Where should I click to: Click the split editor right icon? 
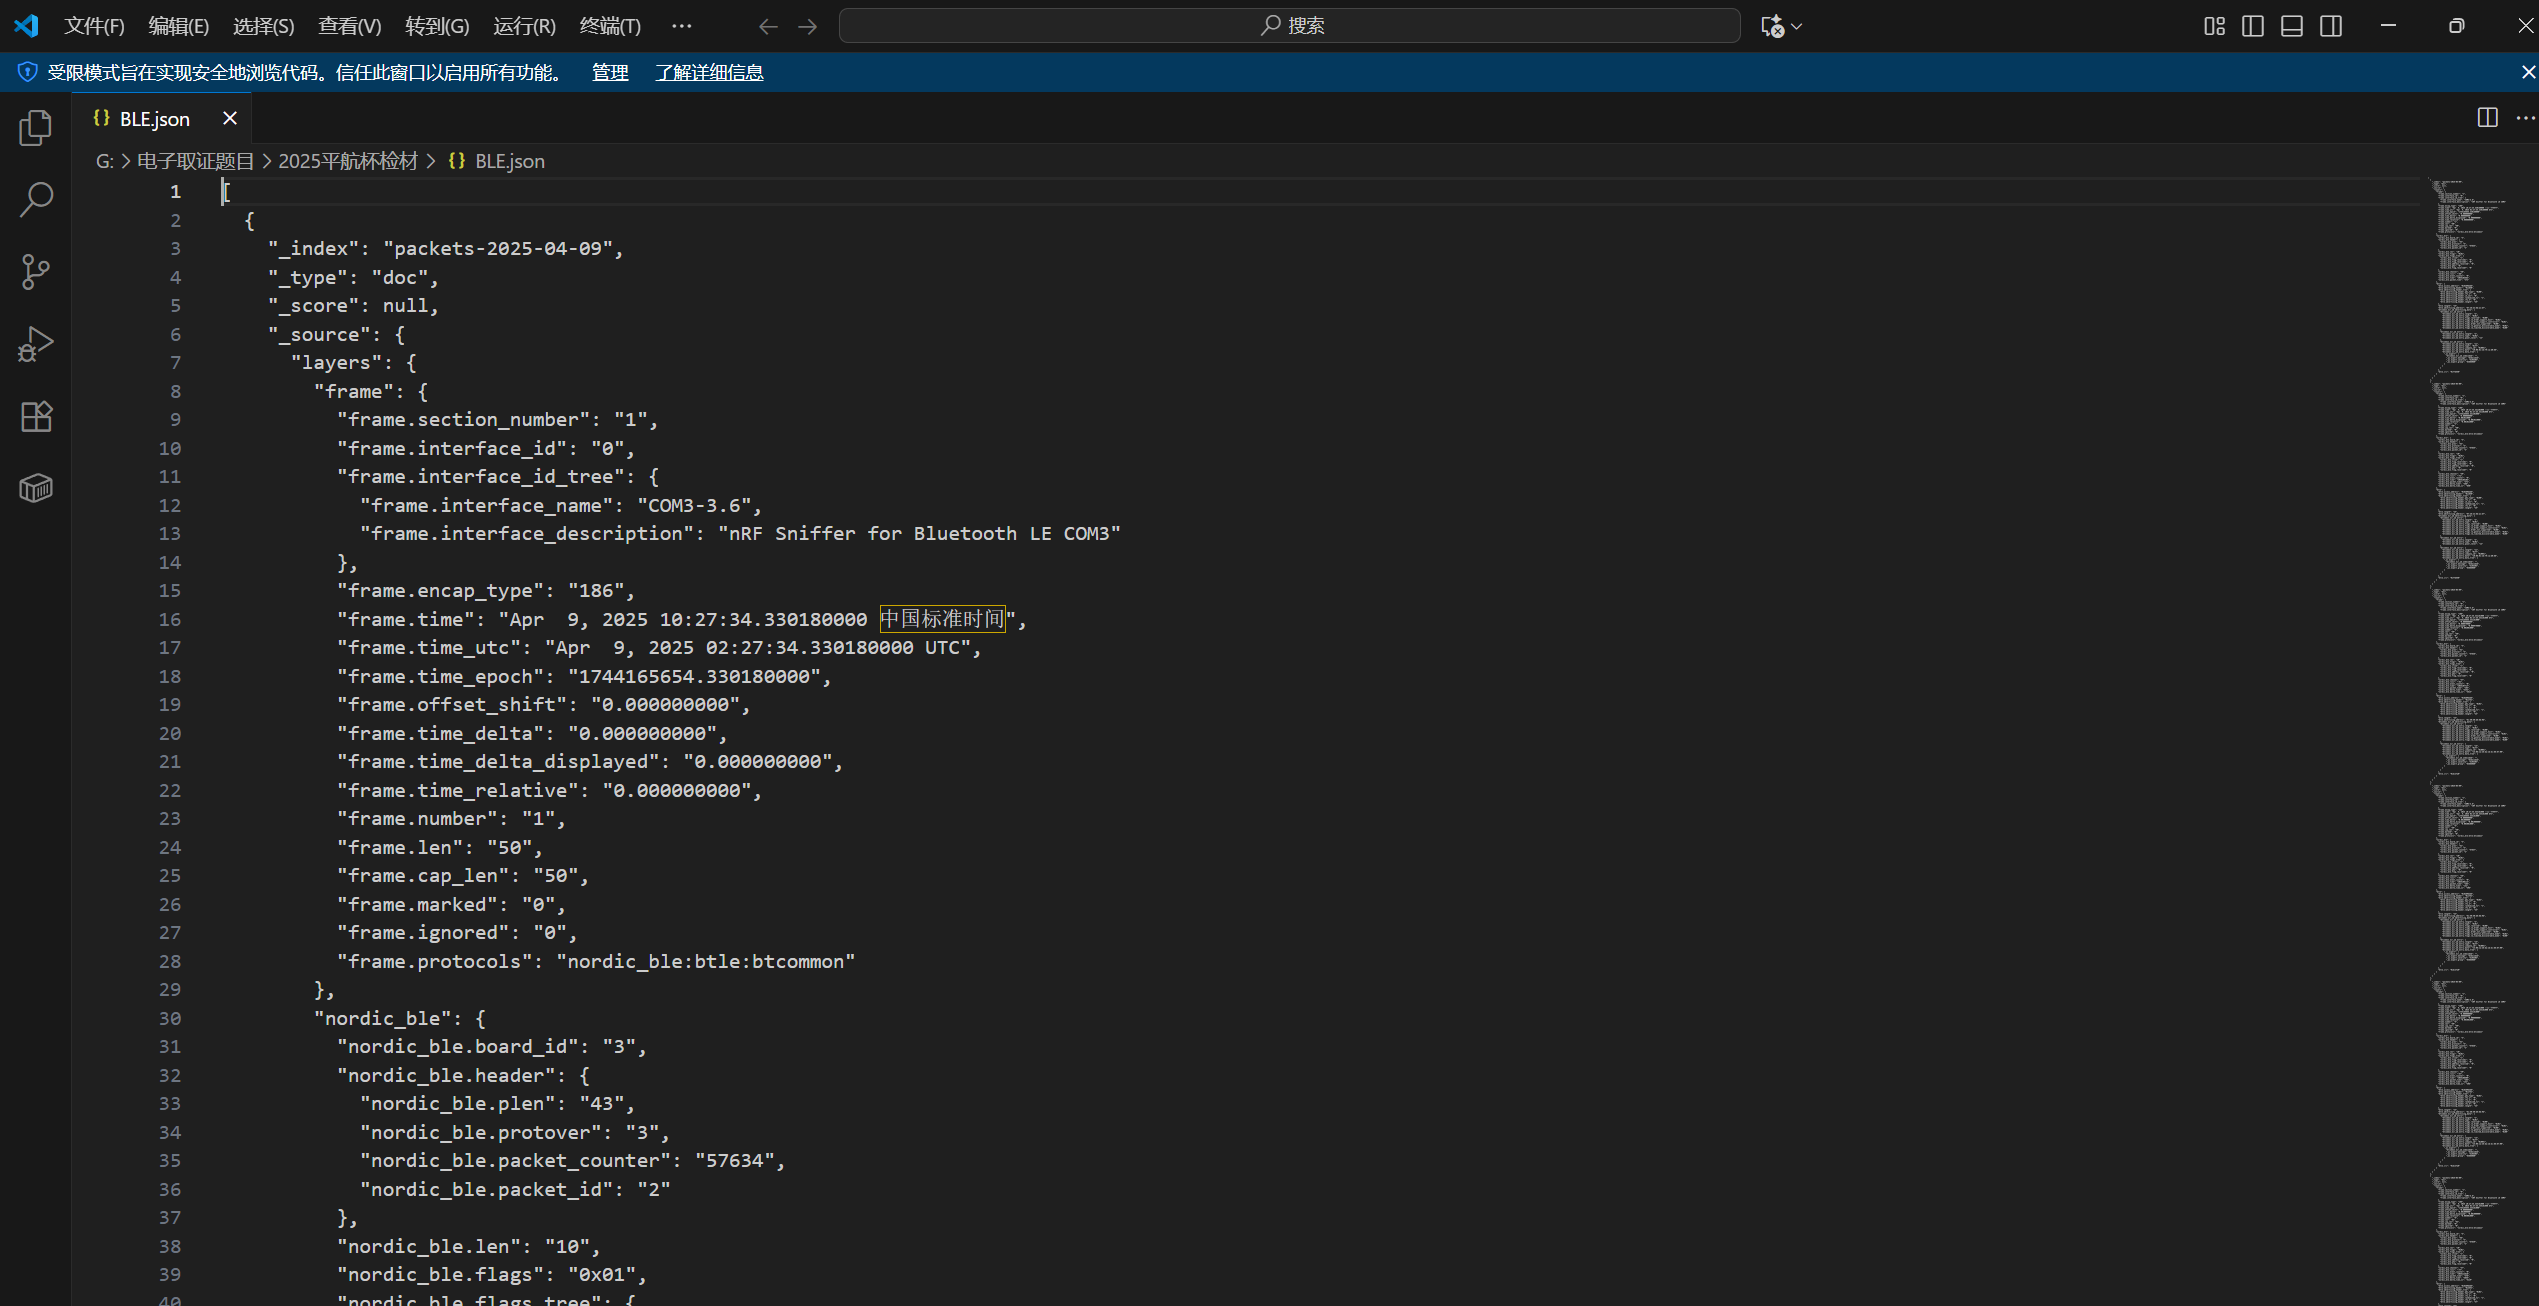[x=2487, y=118]
